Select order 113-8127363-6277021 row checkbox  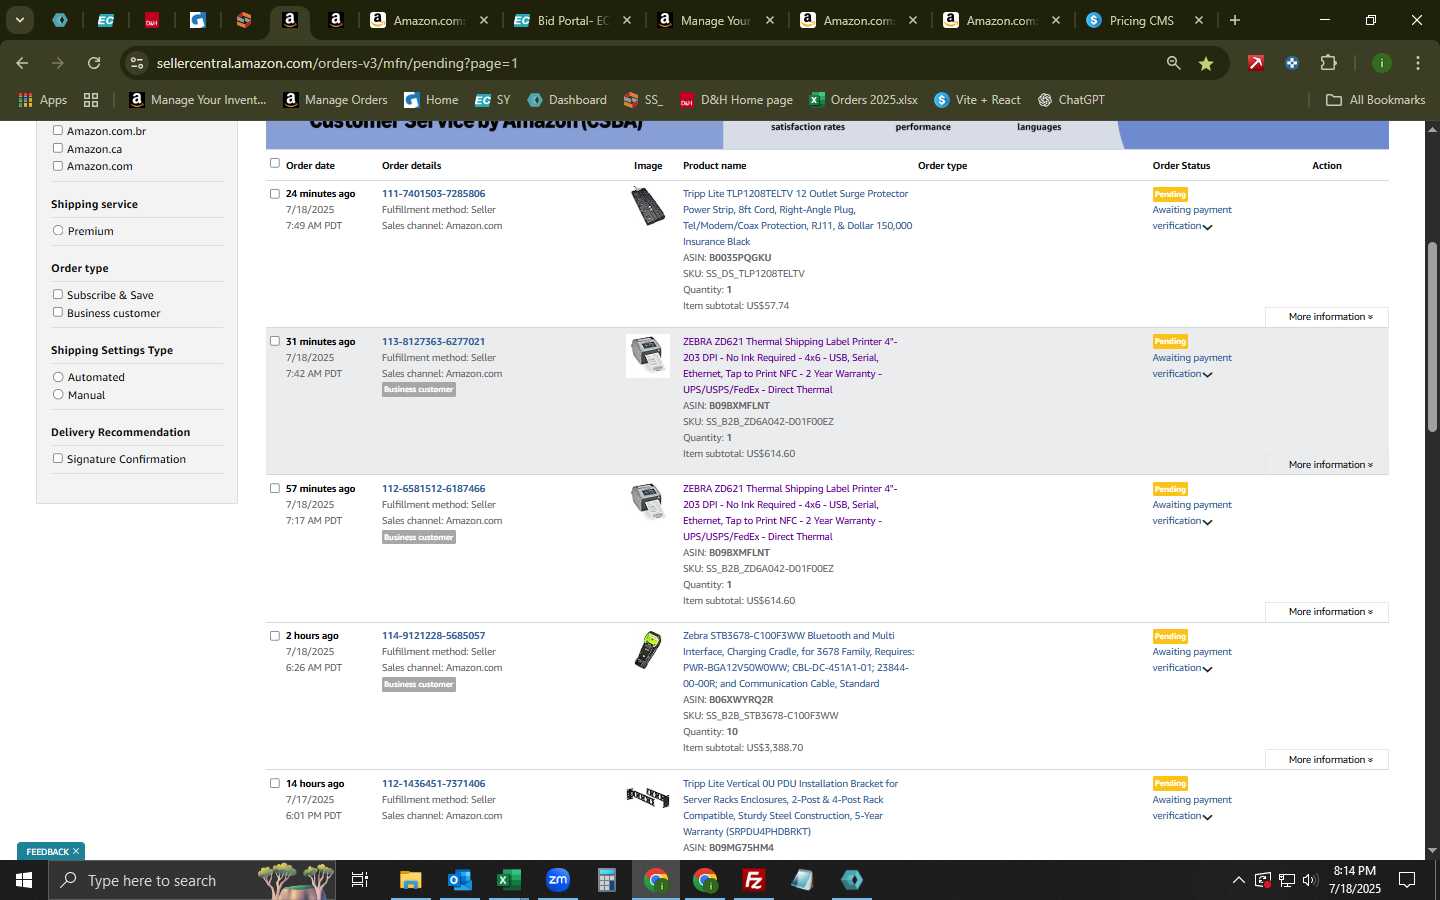point(275,341)
